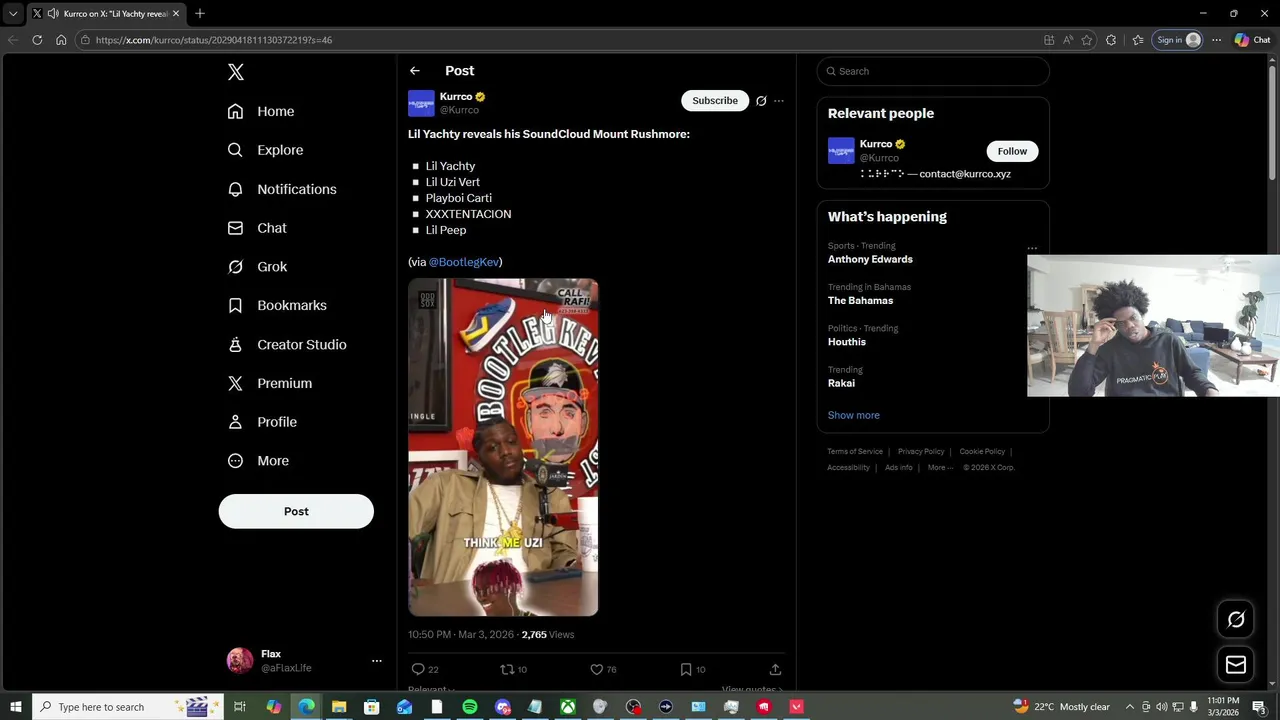Open the Explore page
The width and height of the screenshot is (1280, 720).
click(x=265, y=150)
